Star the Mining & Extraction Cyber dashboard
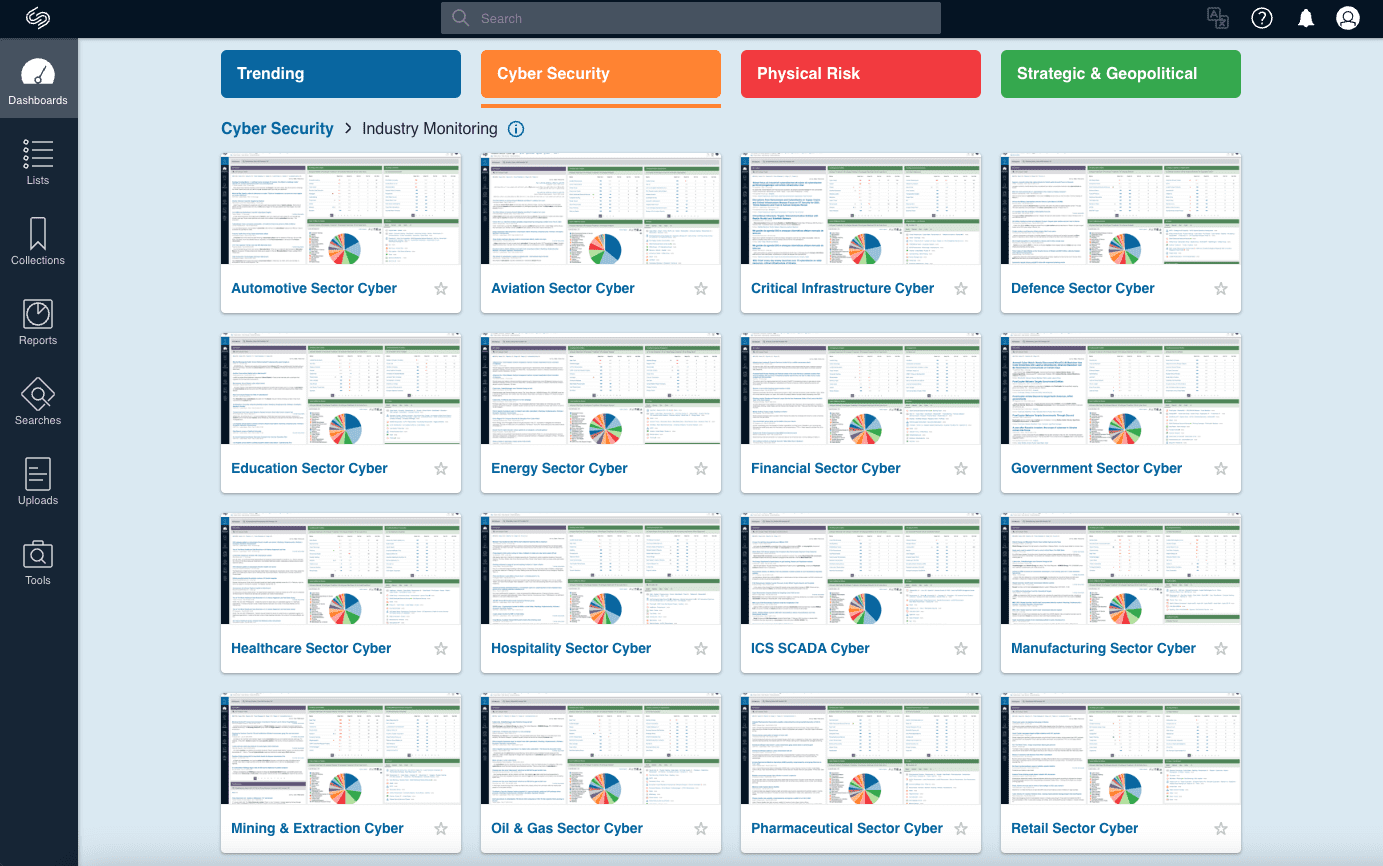This screenshot has width=1383, height=866. (441, 829)
